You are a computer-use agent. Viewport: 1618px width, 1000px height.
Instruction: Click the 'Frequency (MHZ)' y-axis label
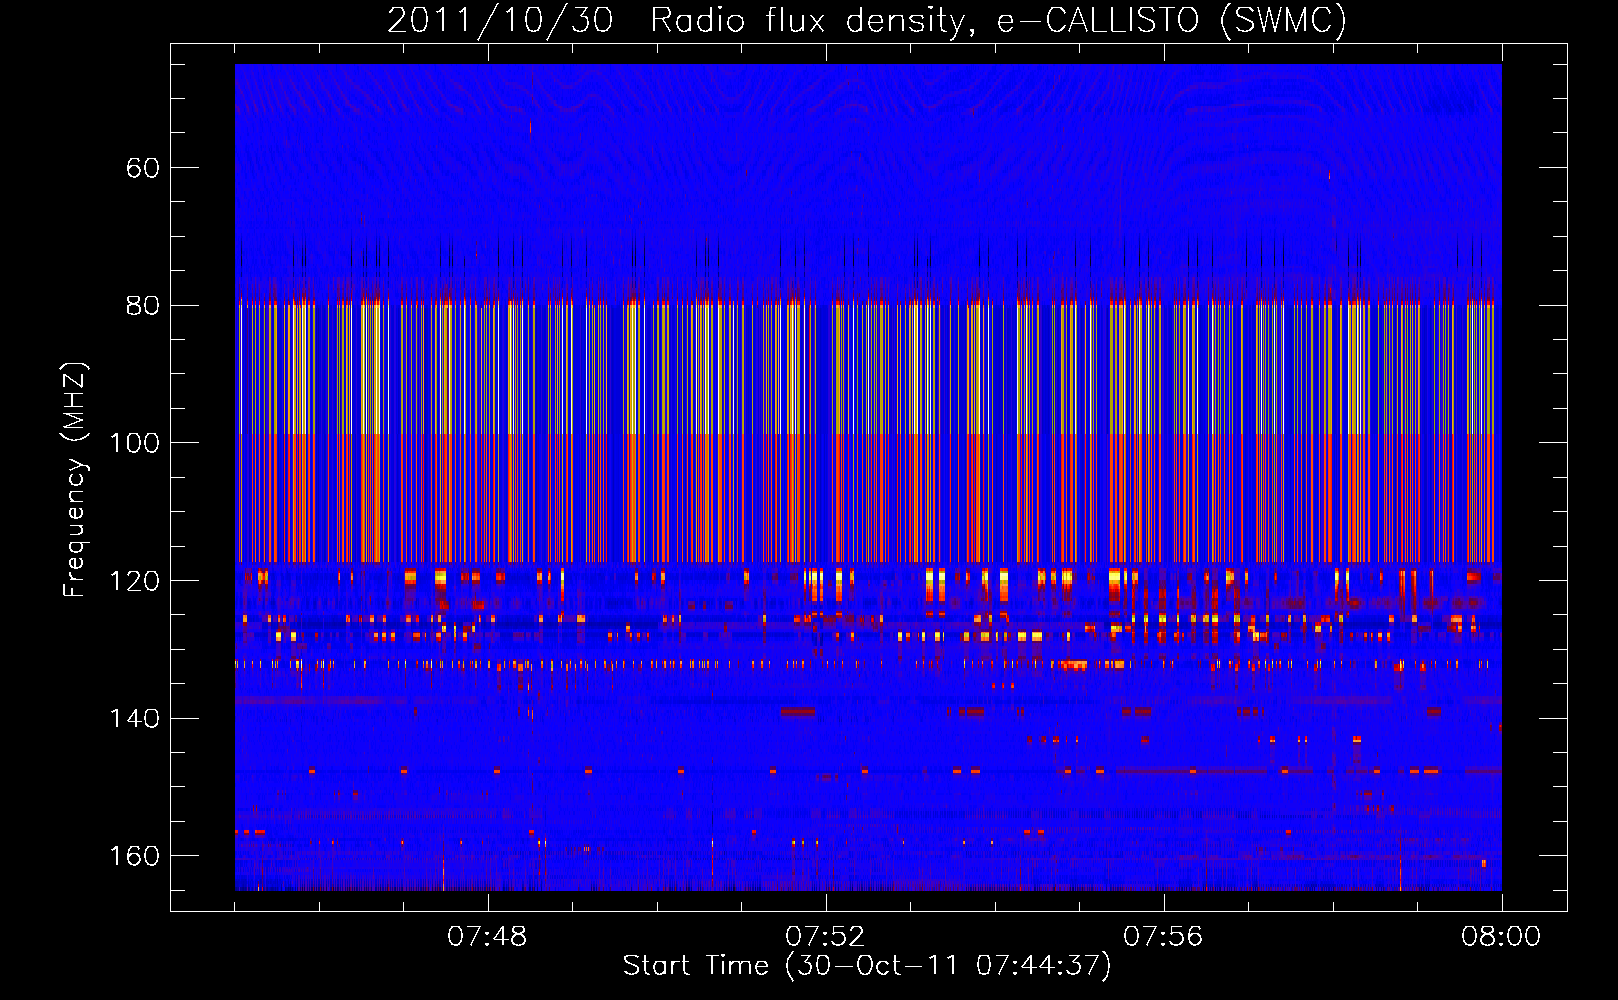pos(75,479)
